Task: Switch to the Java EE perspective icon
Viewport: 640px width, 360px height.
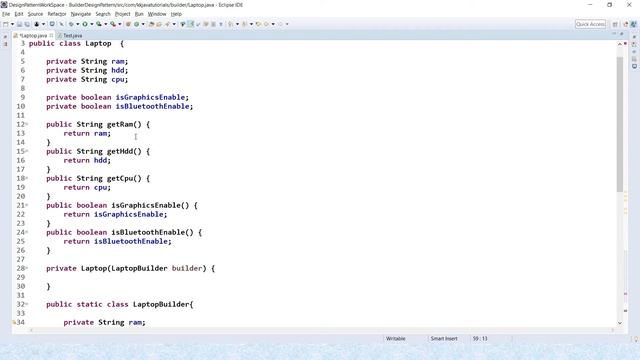Action: coord(625,24)
